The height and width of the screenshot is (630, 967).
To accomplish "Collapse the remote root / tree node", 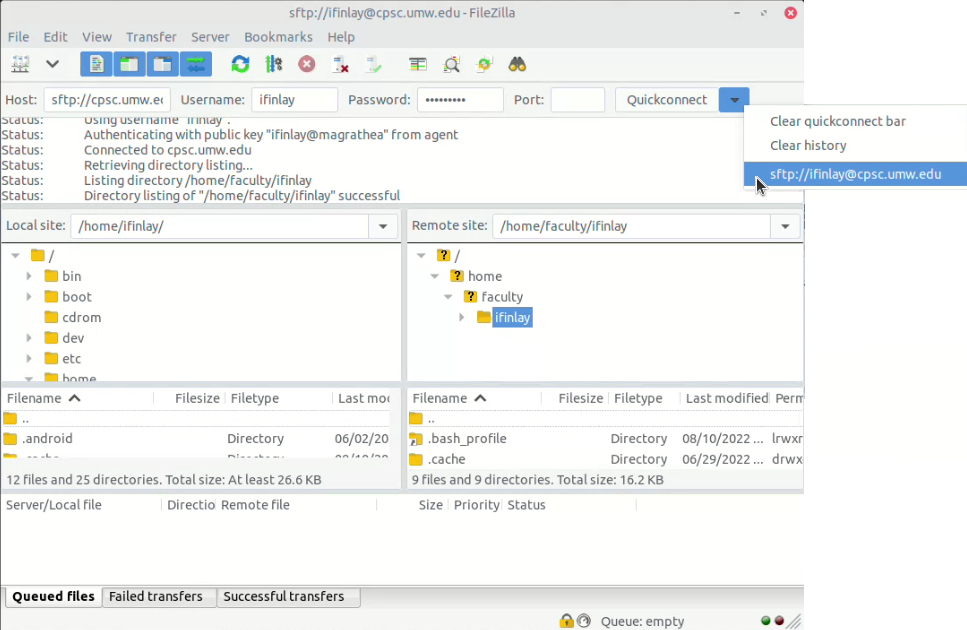I will [x=421, y=255].
